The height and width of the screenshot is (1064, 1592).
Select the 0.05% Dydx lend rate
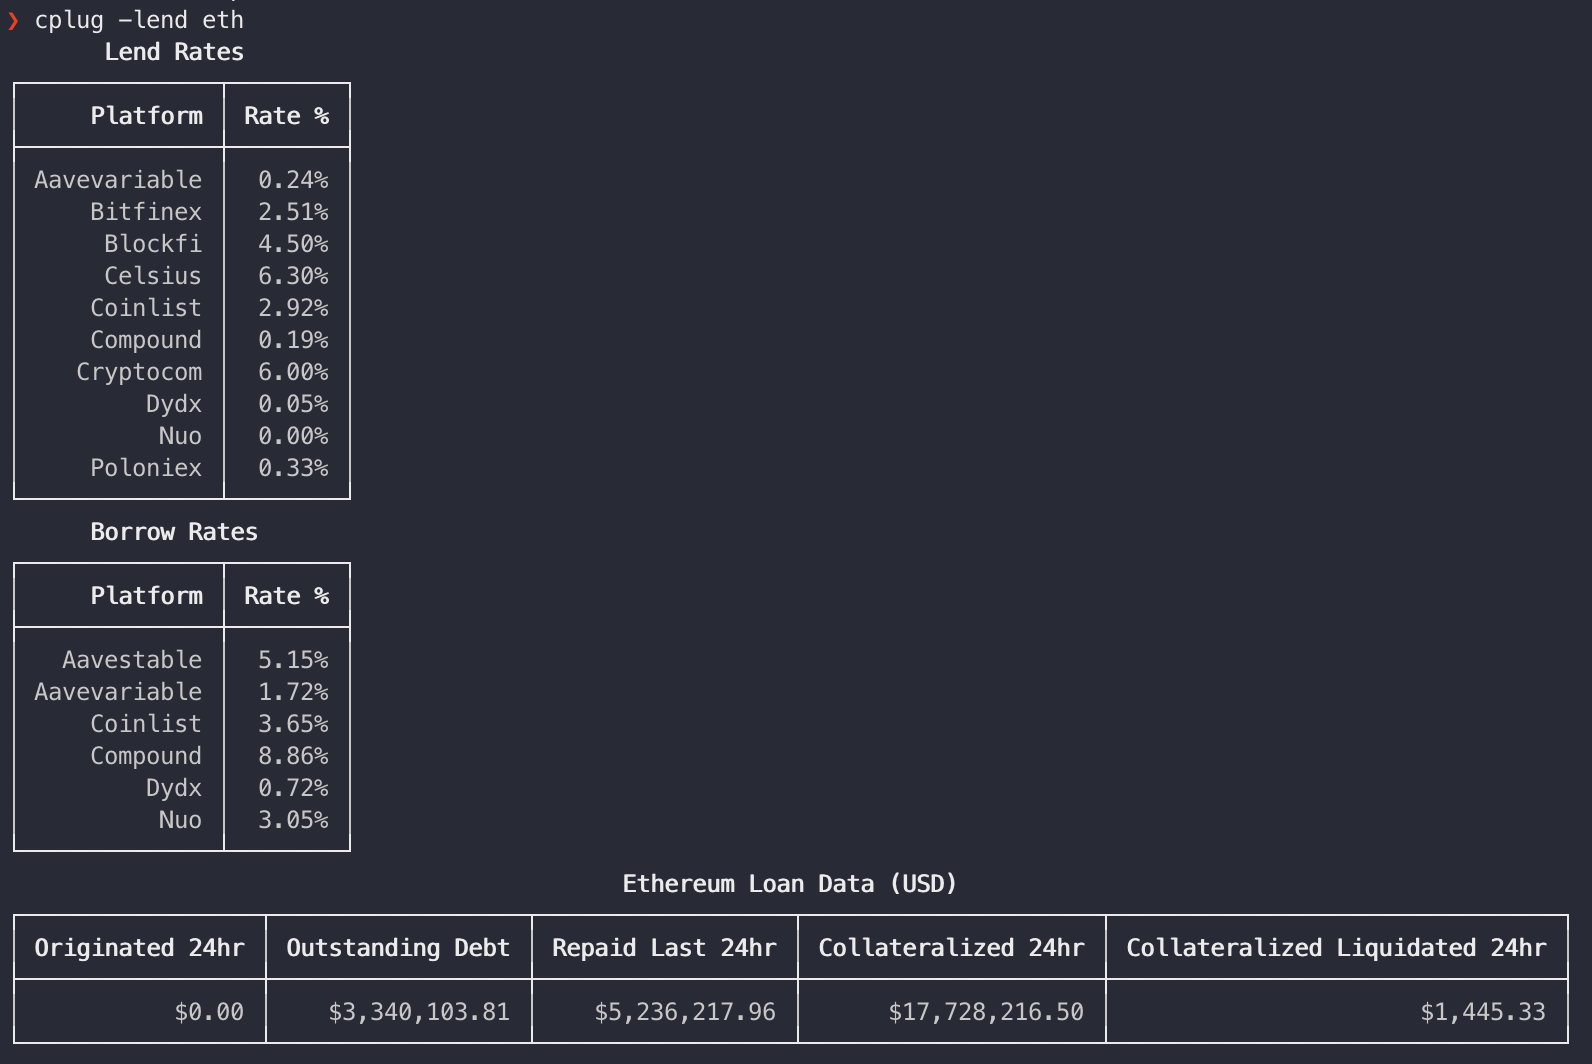tap(293, 404)
